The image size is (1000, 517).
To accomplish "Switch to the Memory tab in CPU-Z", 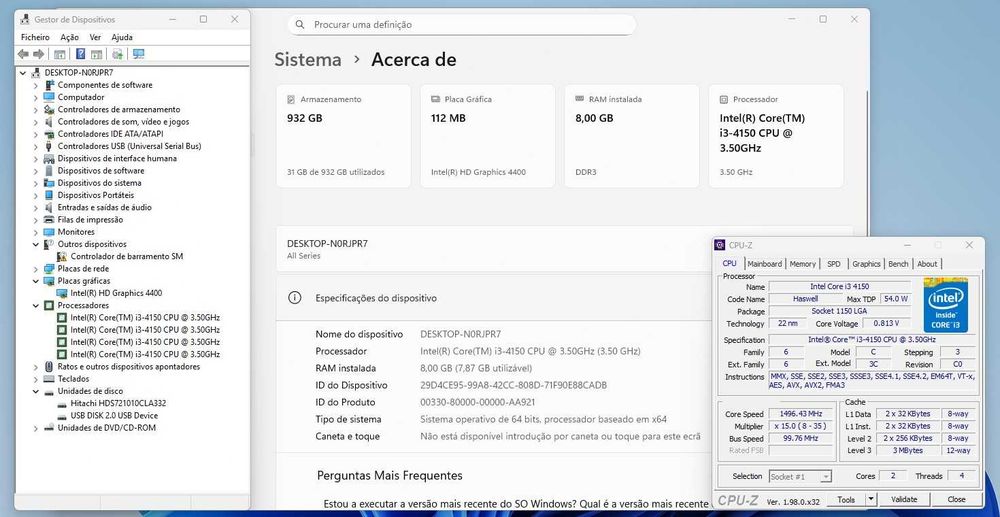I will (x=802, y=264).
